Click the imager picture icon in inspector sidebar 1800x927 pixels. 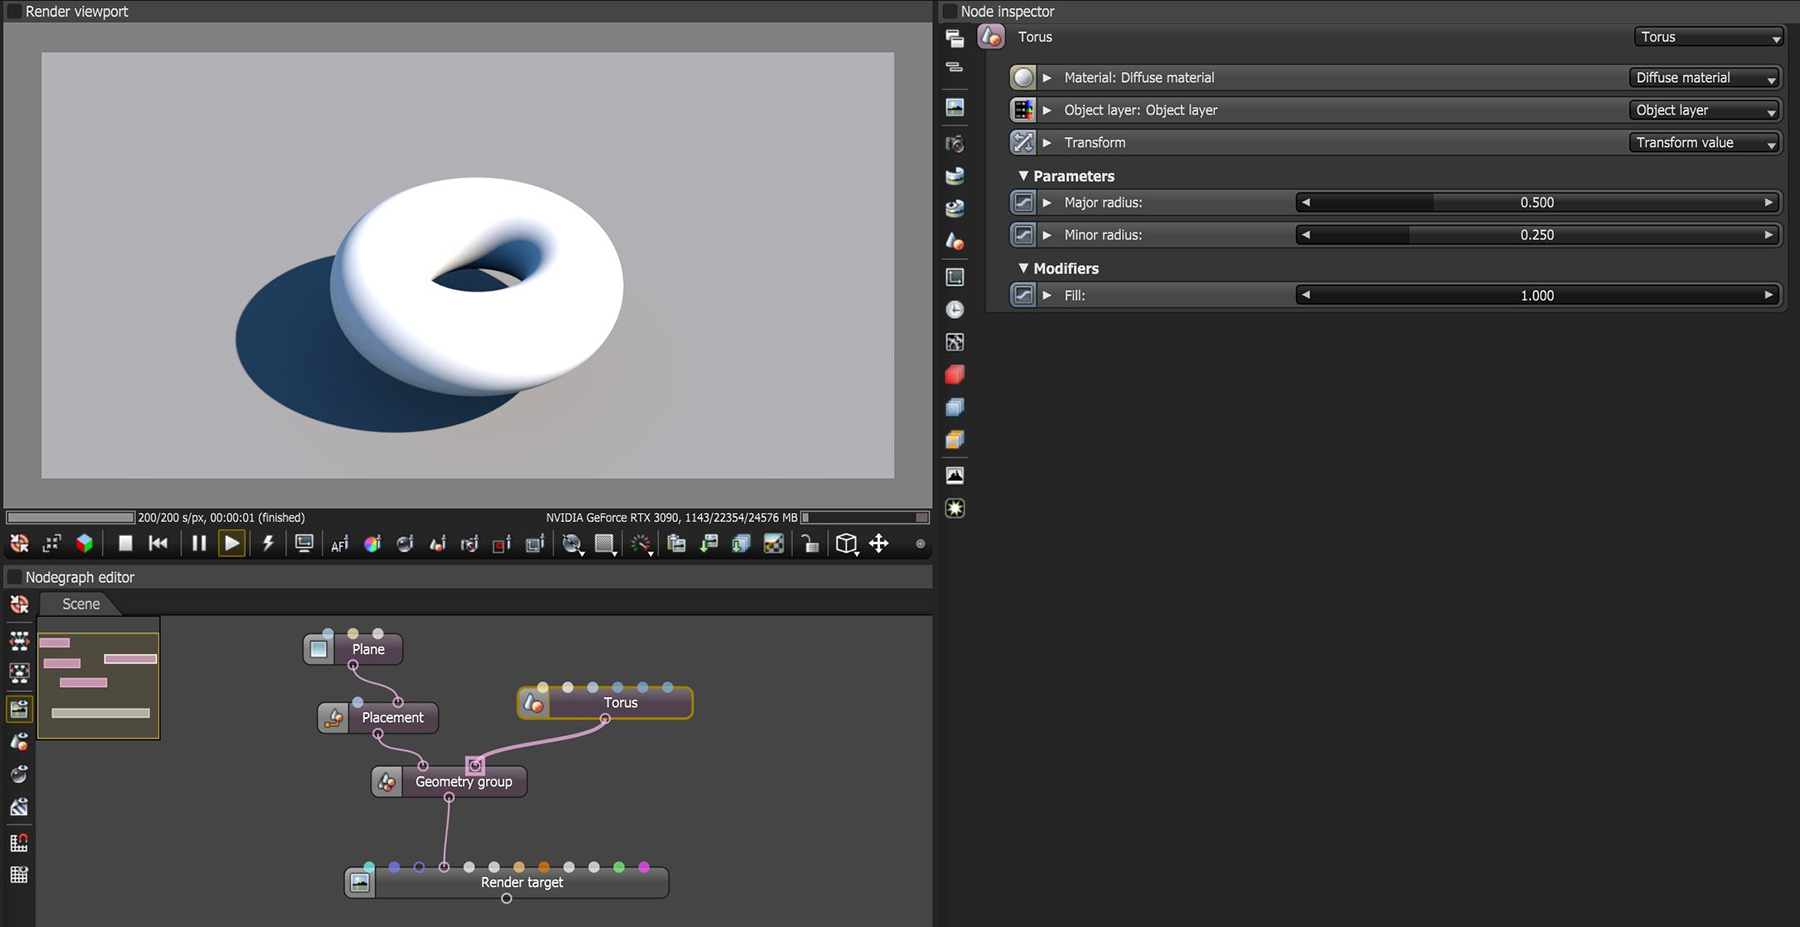pyautogui.click(x=955, y=475)
